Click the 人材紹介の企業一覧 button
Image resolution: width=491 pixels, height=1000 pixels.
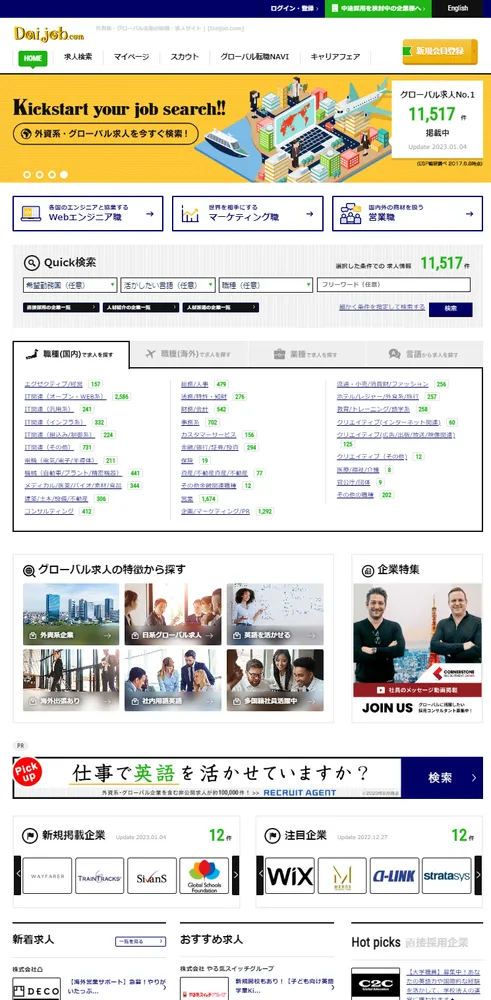click(140, 307)
